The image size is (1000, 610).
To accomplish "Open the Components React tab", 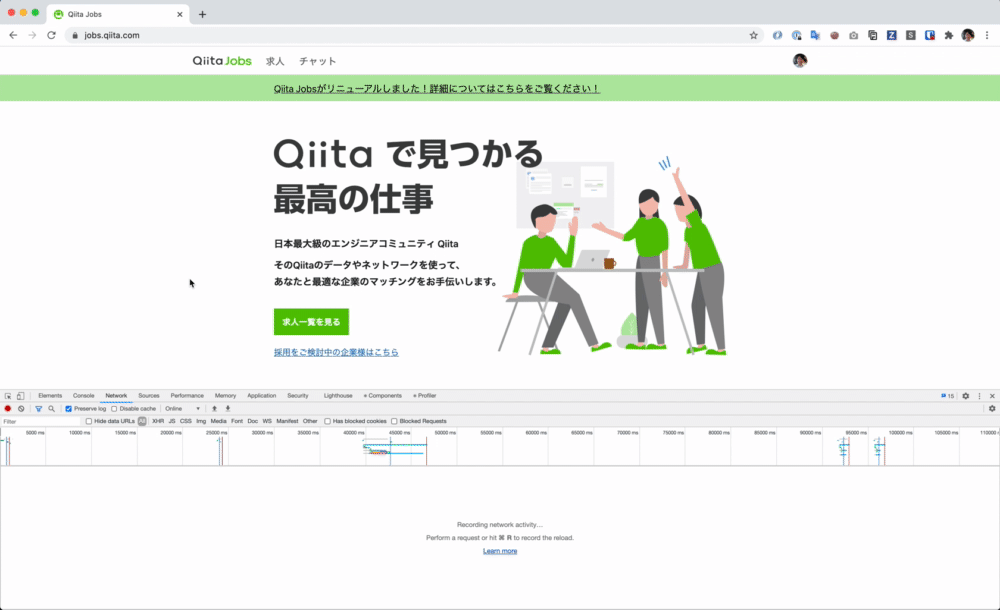I will tap(383, 396).
